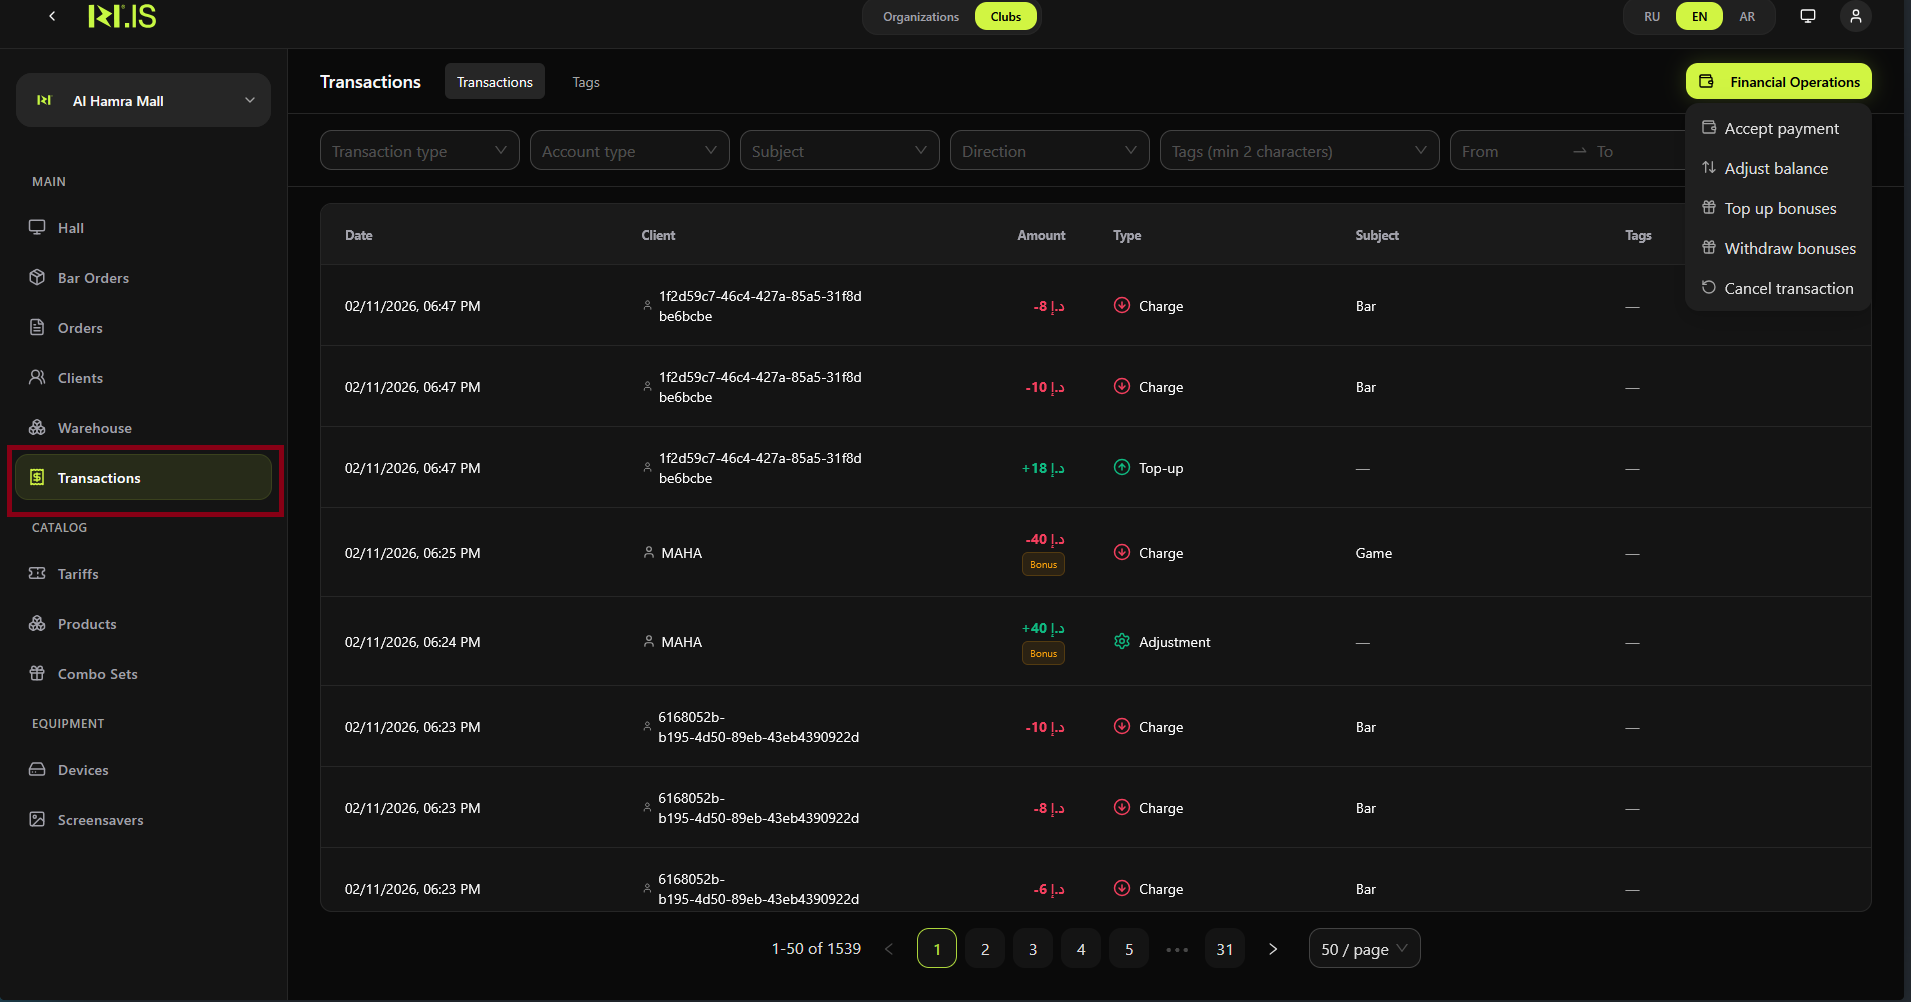Viewport: 1911px width, 1002px height.
Task: Change the 50 per page setting
Action: point(1363,948)
